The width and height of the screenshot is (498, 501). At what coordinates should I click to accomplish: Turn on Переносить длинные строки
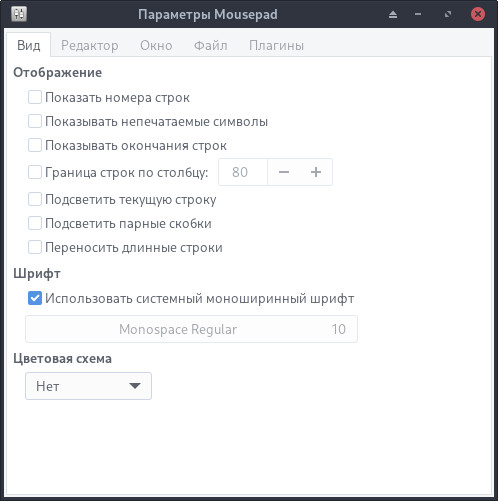(x=35, y=247)
